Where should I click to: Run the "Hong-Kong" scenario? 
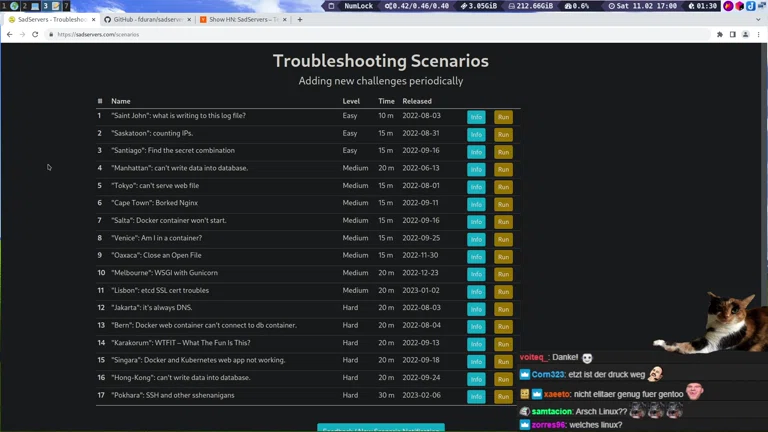click(503, 379)
